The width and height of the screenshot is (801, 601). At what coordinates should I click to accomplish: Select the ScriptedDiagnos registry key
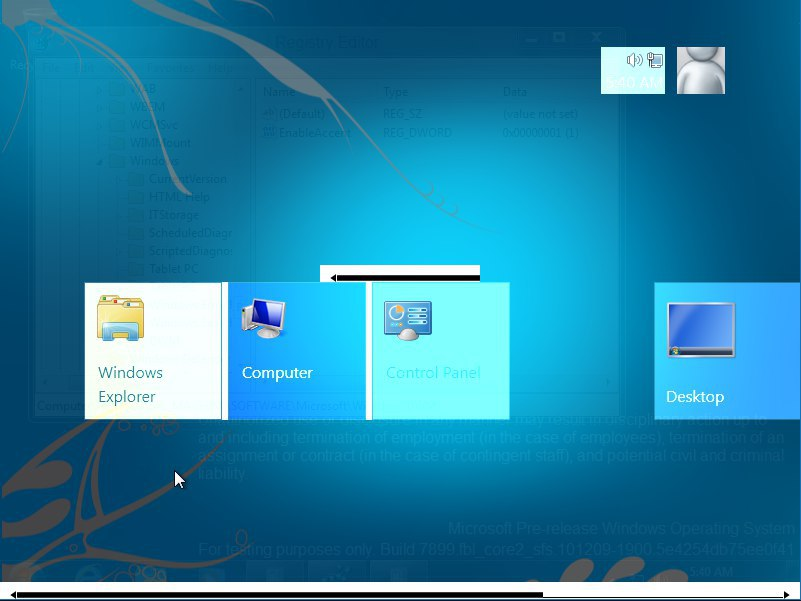(x=191, y=251)
